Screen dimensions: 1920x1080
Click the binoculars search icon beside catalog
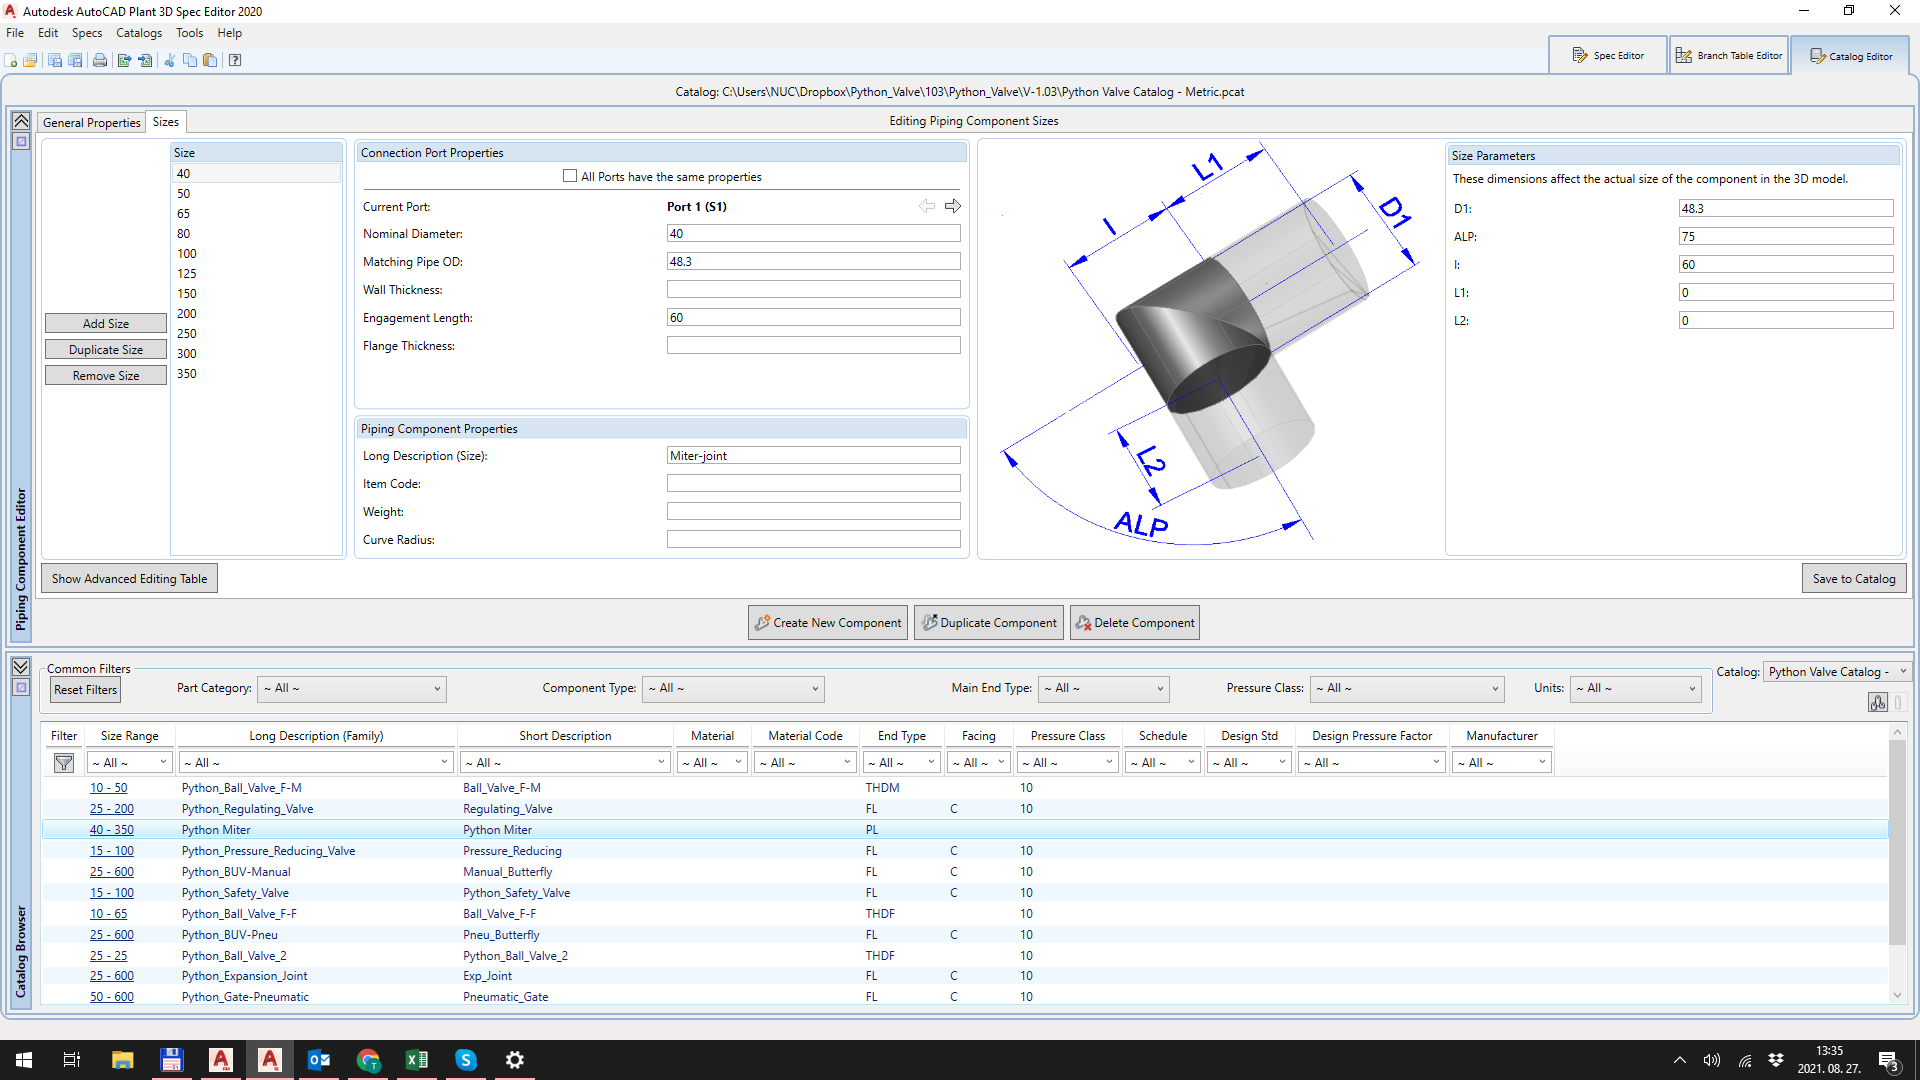[1877, 703]
